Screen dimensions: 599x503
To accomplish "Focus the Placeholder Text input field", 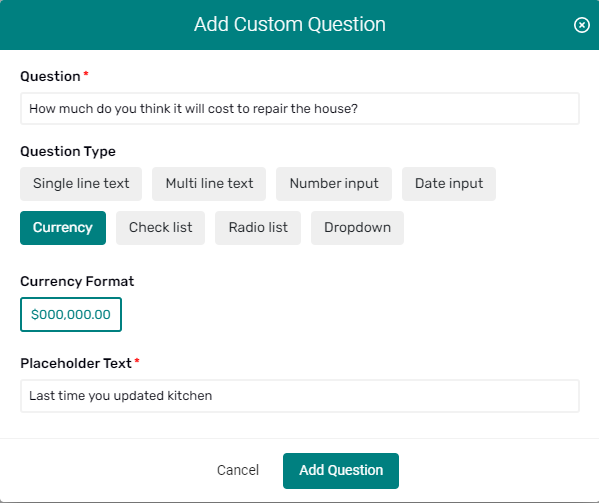I will point(300,396).
